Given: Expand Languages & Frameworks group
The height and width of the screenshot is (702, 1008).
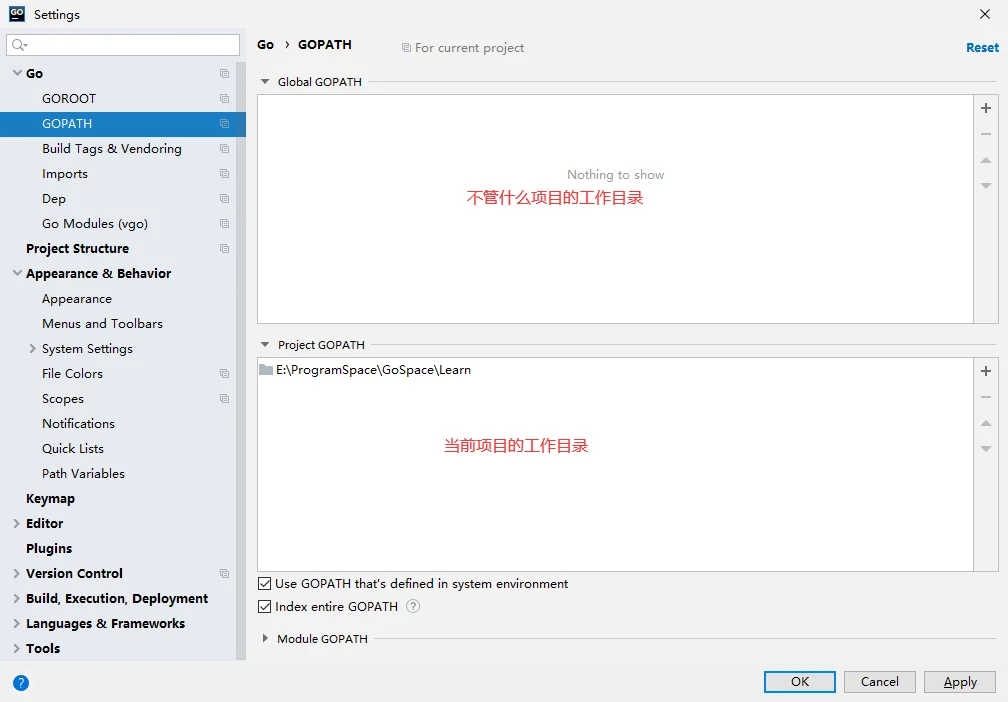Looking at the screenshot, I should tap(17, 624).
